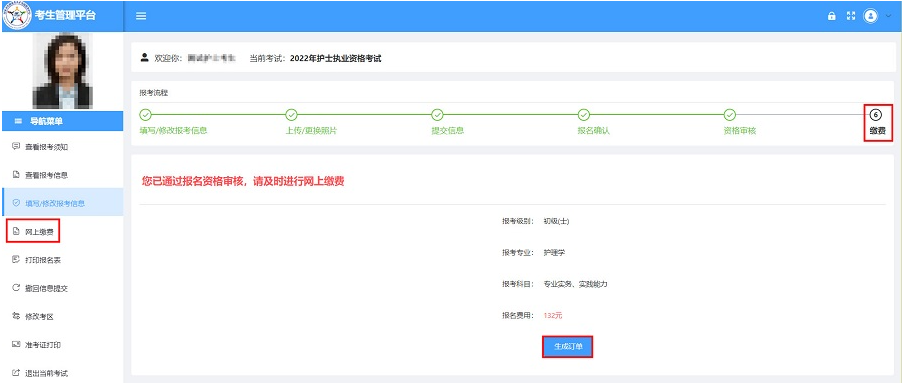Toggle the fullscreen icon in header
This screenshot has width=904, height=383.
(x=850, y=16)
